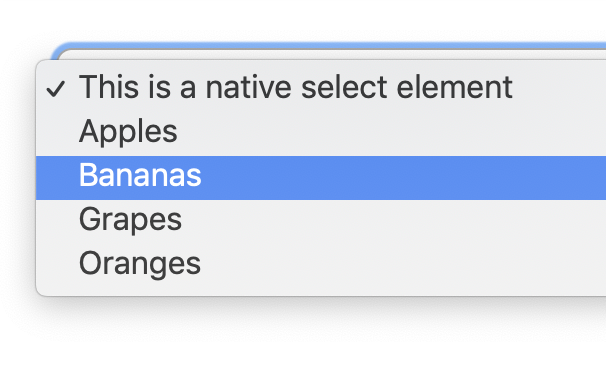
Task: Select the Bananas option
Action: (x=321, y=178)
